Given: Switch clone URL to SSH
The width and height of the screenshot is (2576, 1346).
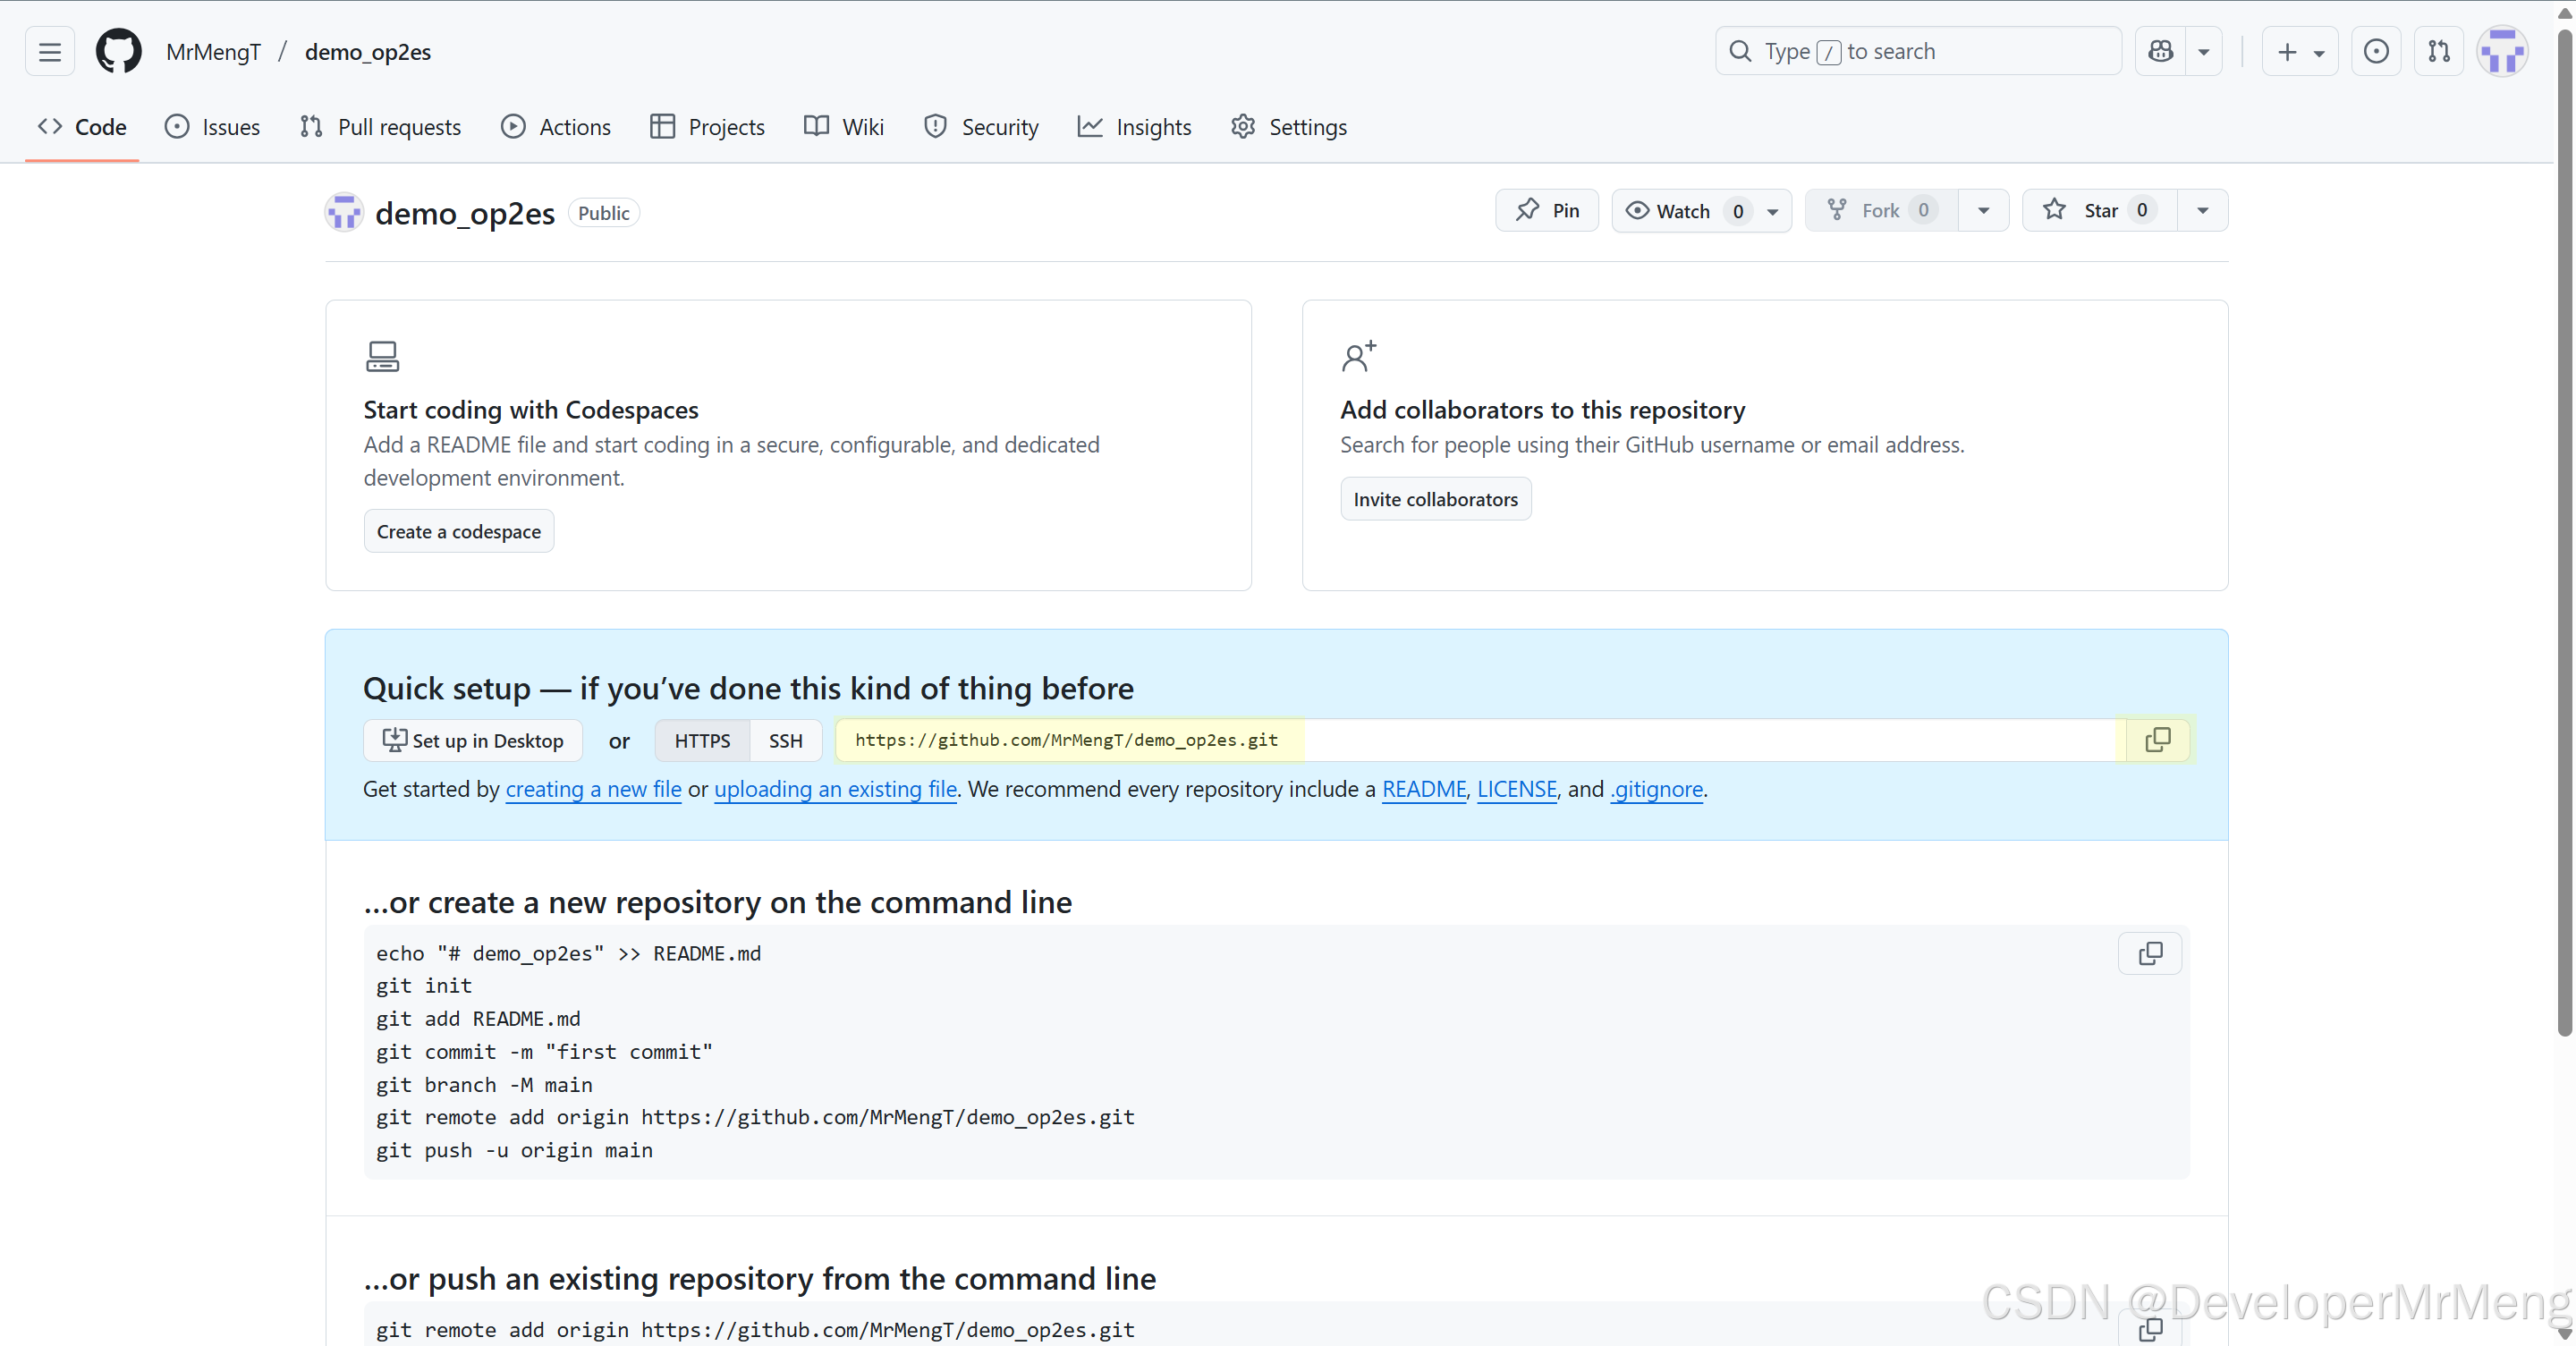Looking at the screenshot, I should (x=785, y=741).
